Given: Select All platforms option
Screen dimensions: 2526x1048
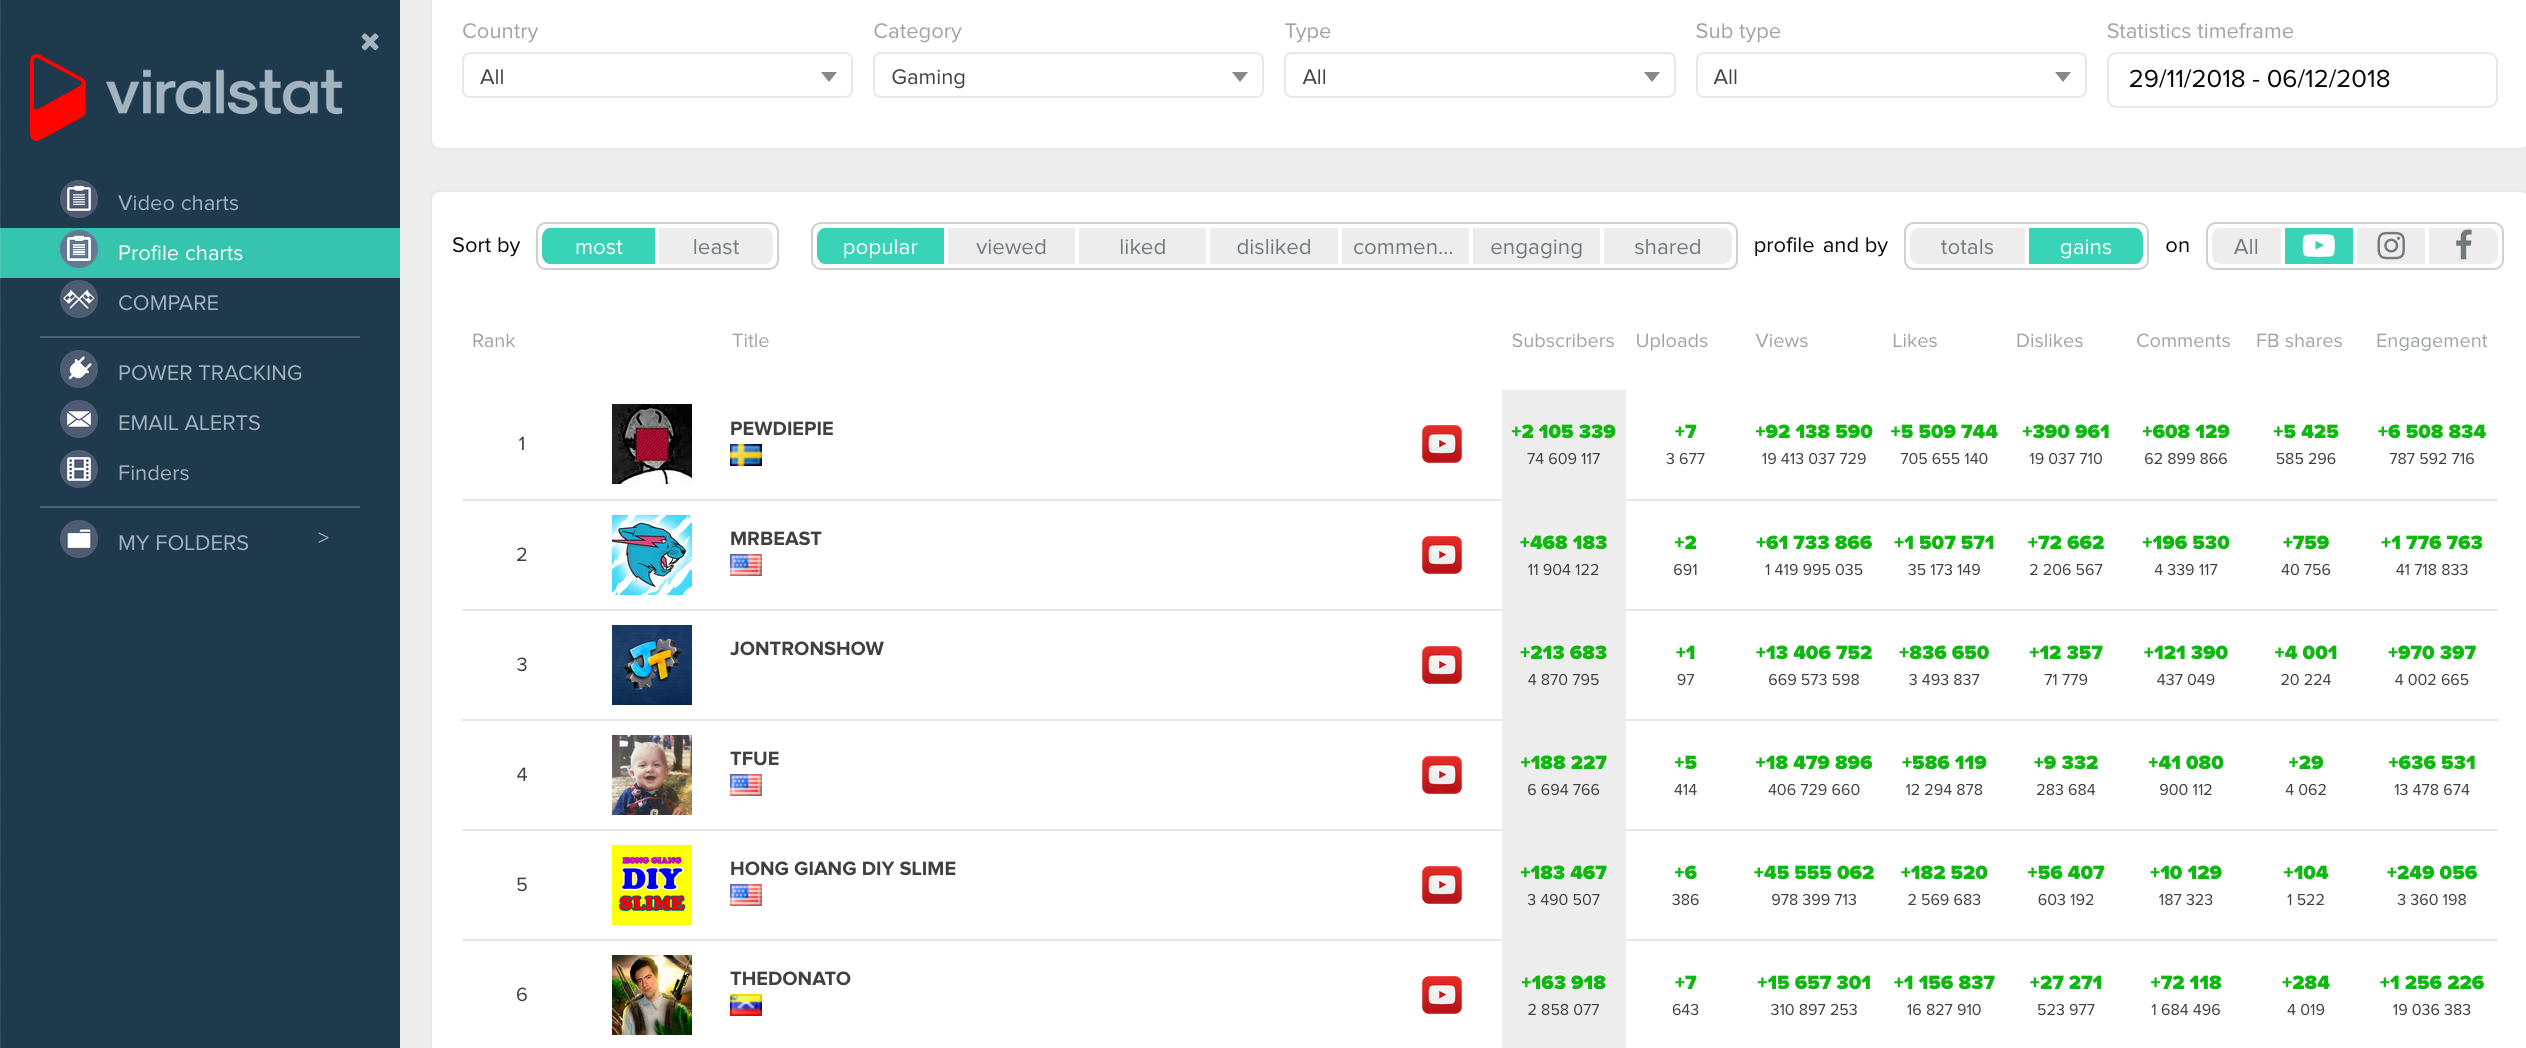Looking at the screenshot, I should click(x=2246, y=246).
